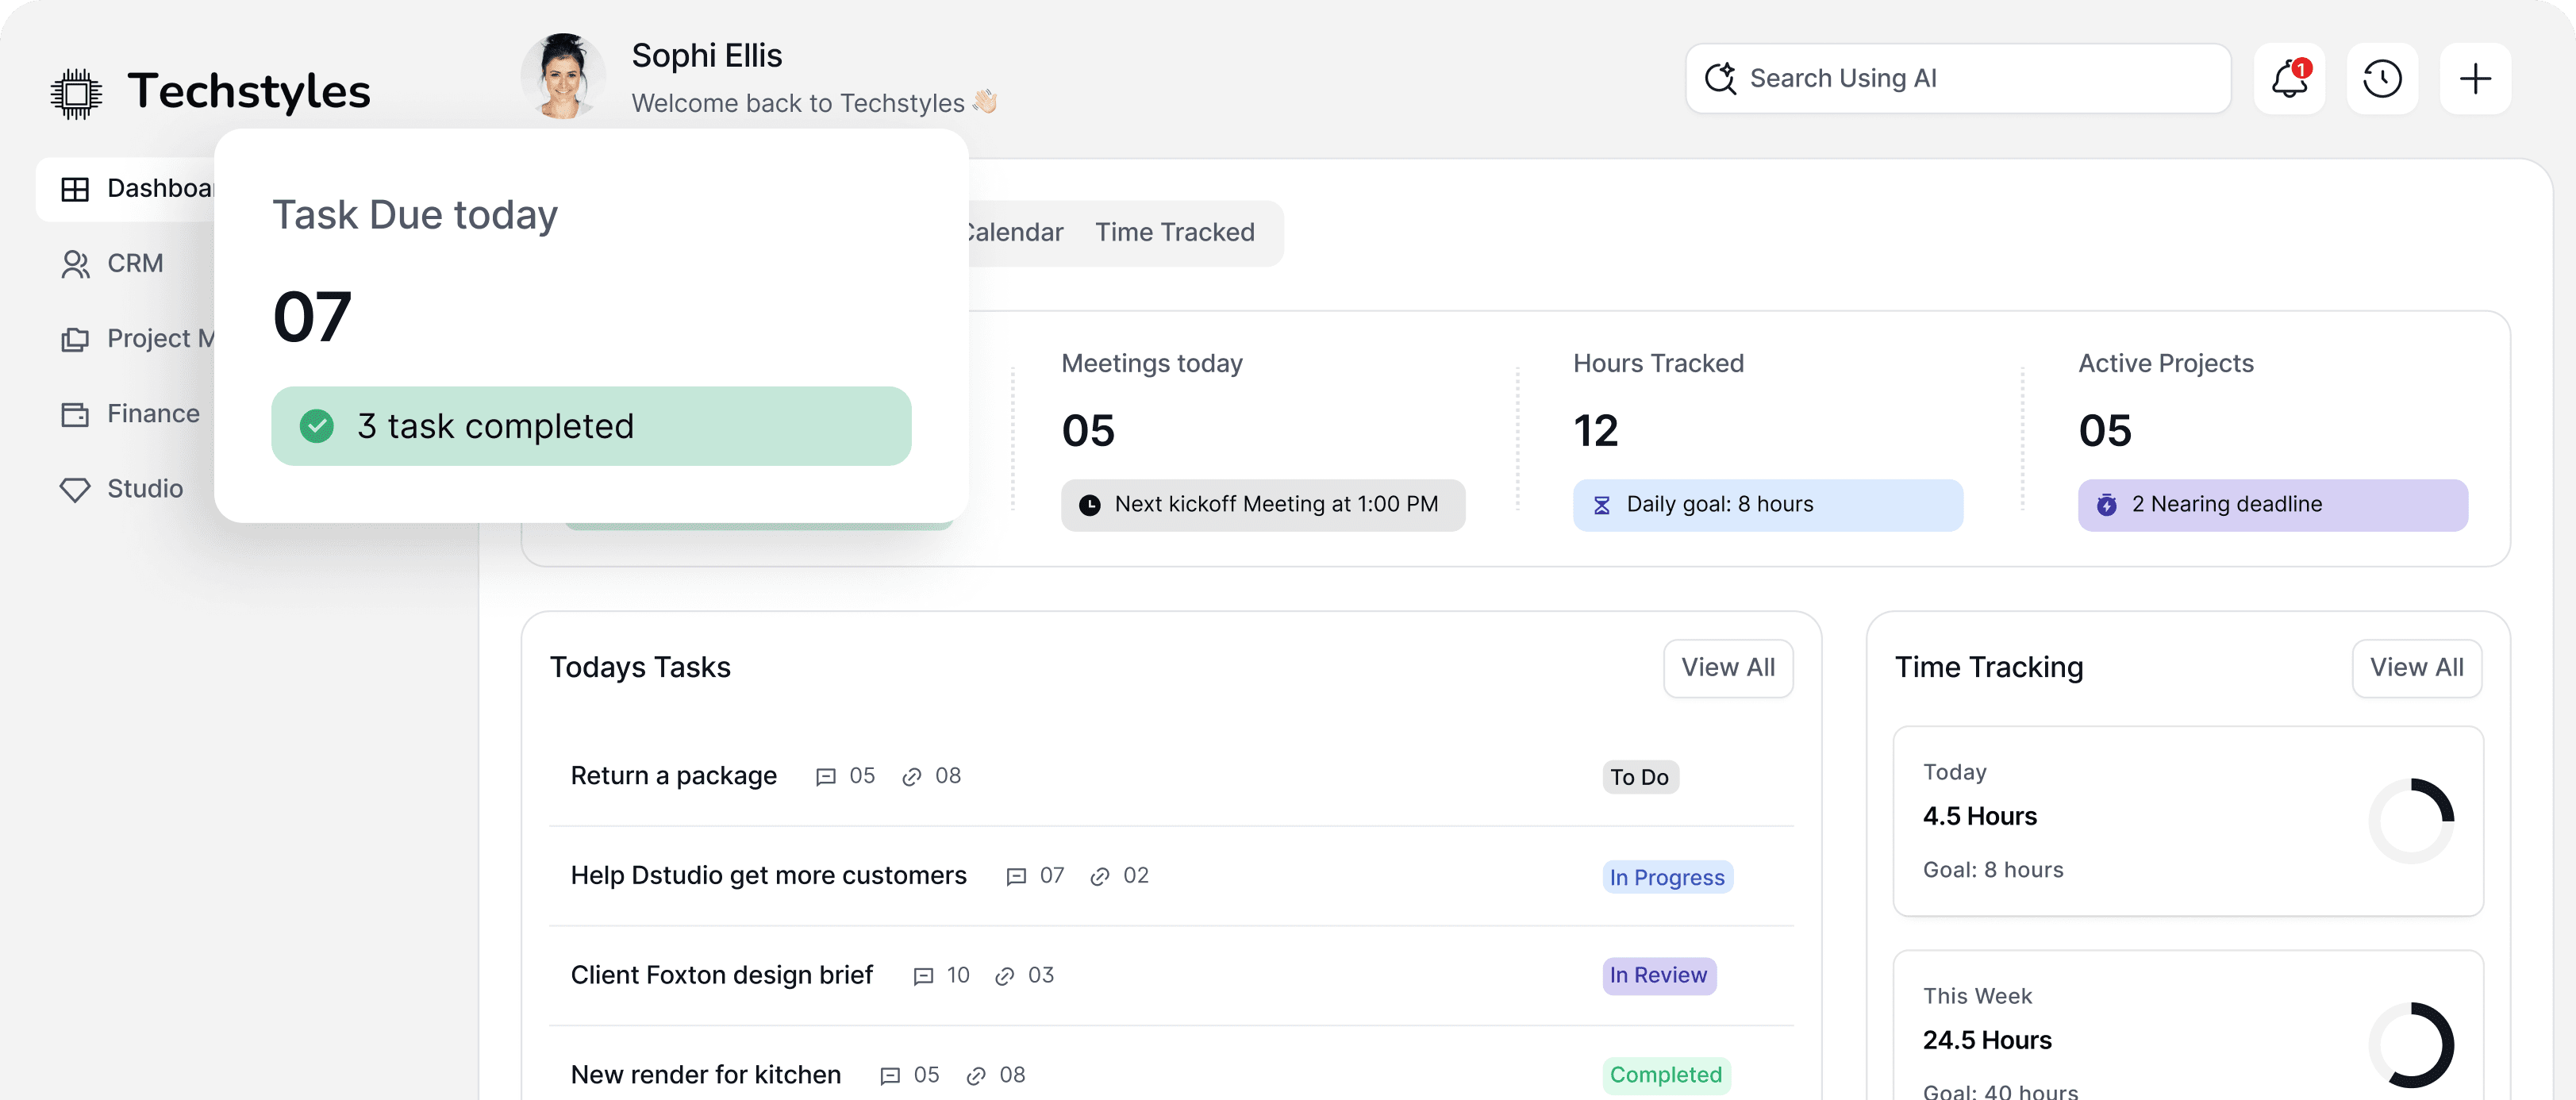Click the To Do status tag

point(1639,778)
